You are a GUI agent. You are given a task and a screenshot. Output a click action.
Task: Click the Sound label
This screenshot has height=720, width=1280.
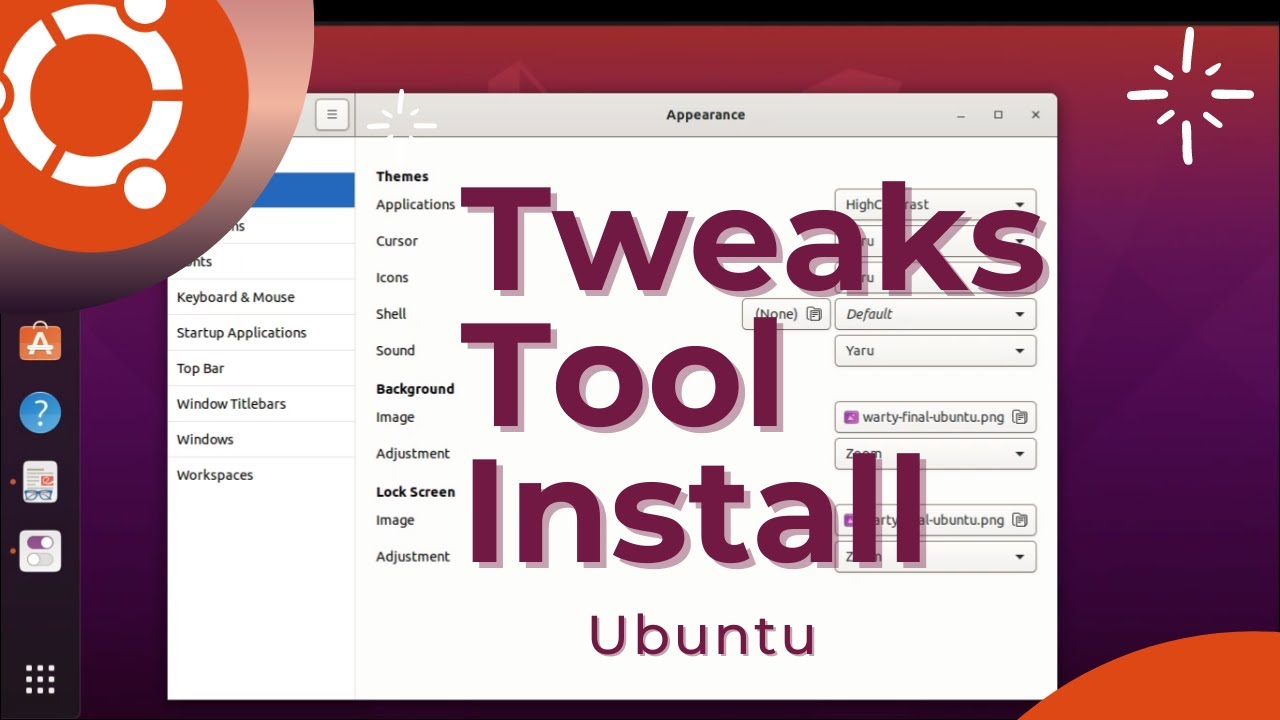click(395, 351)
